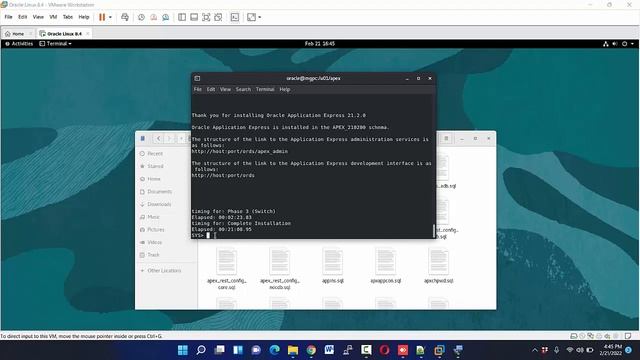Viewport: 640px width, 360px height.
Task: Open the VMware console view icon
Action: tap(235, 17)
